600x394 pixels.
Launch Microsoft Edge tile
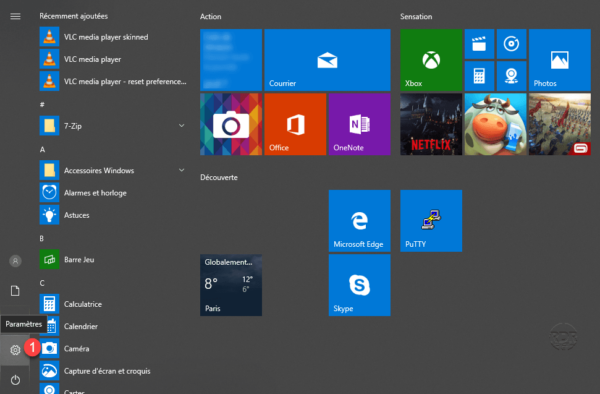(359, 221)
